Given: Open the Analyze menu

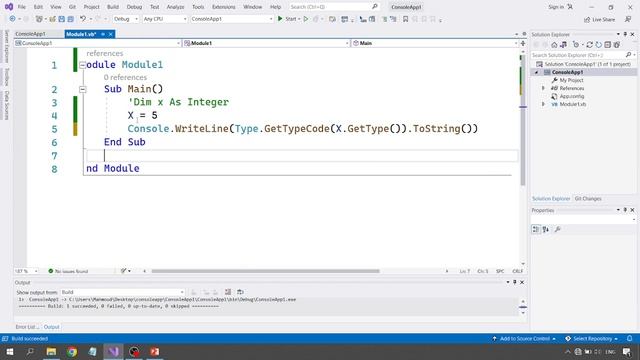Looking at the screenshot, I should click(175, 7).
